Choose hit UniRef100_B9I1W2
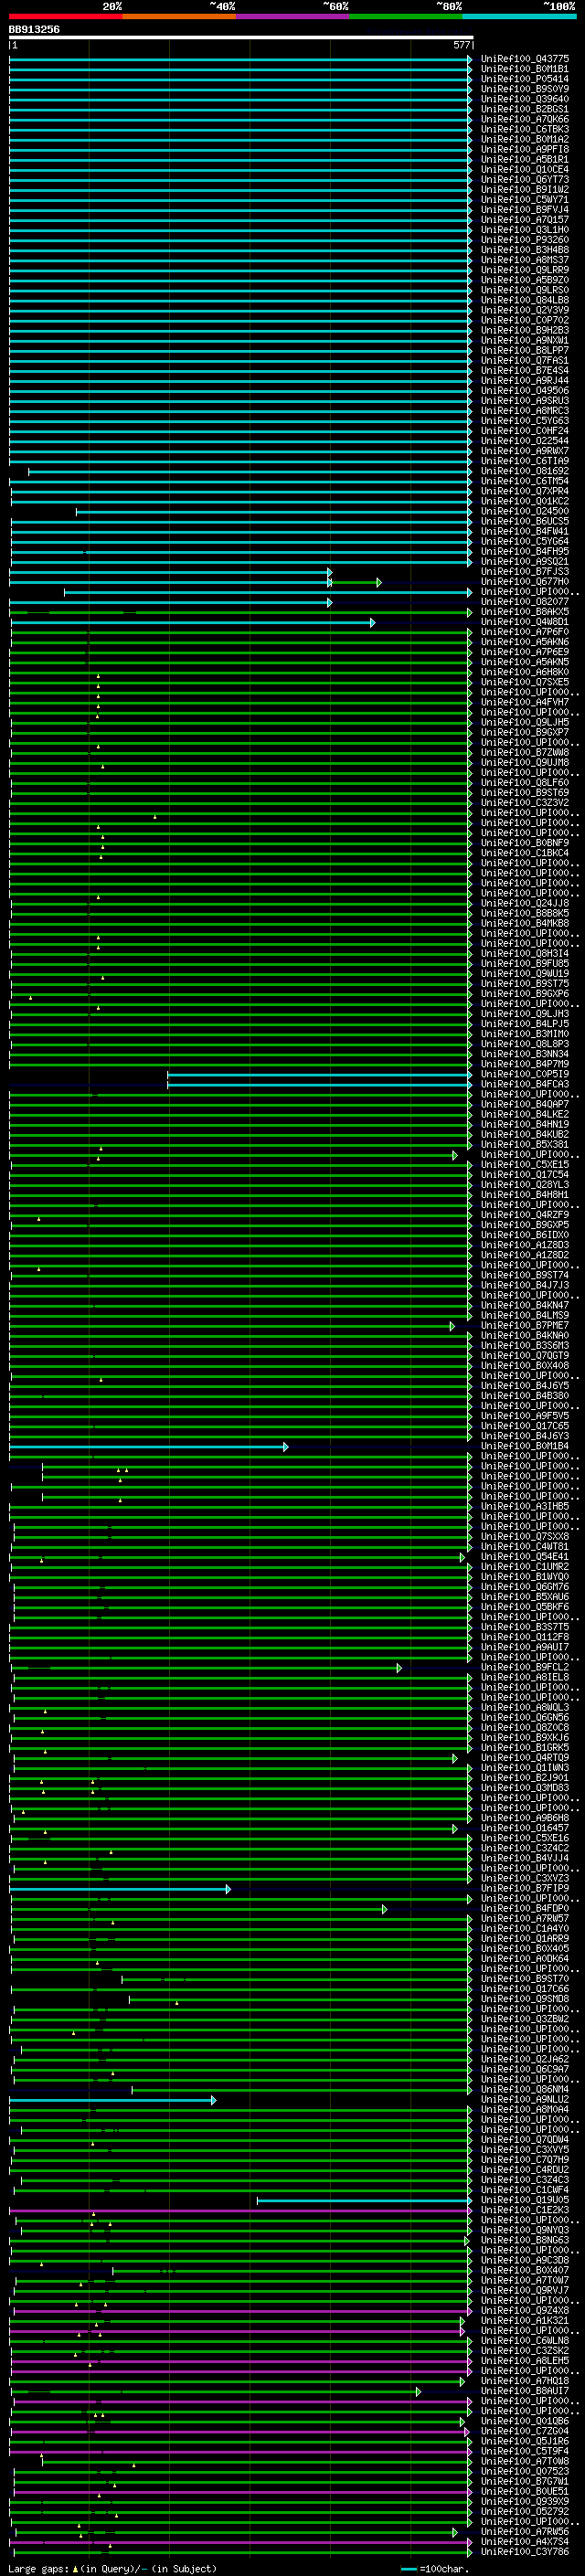This screenshot has height=2576, width=585. pyautogui.click(x=525, y=190)
